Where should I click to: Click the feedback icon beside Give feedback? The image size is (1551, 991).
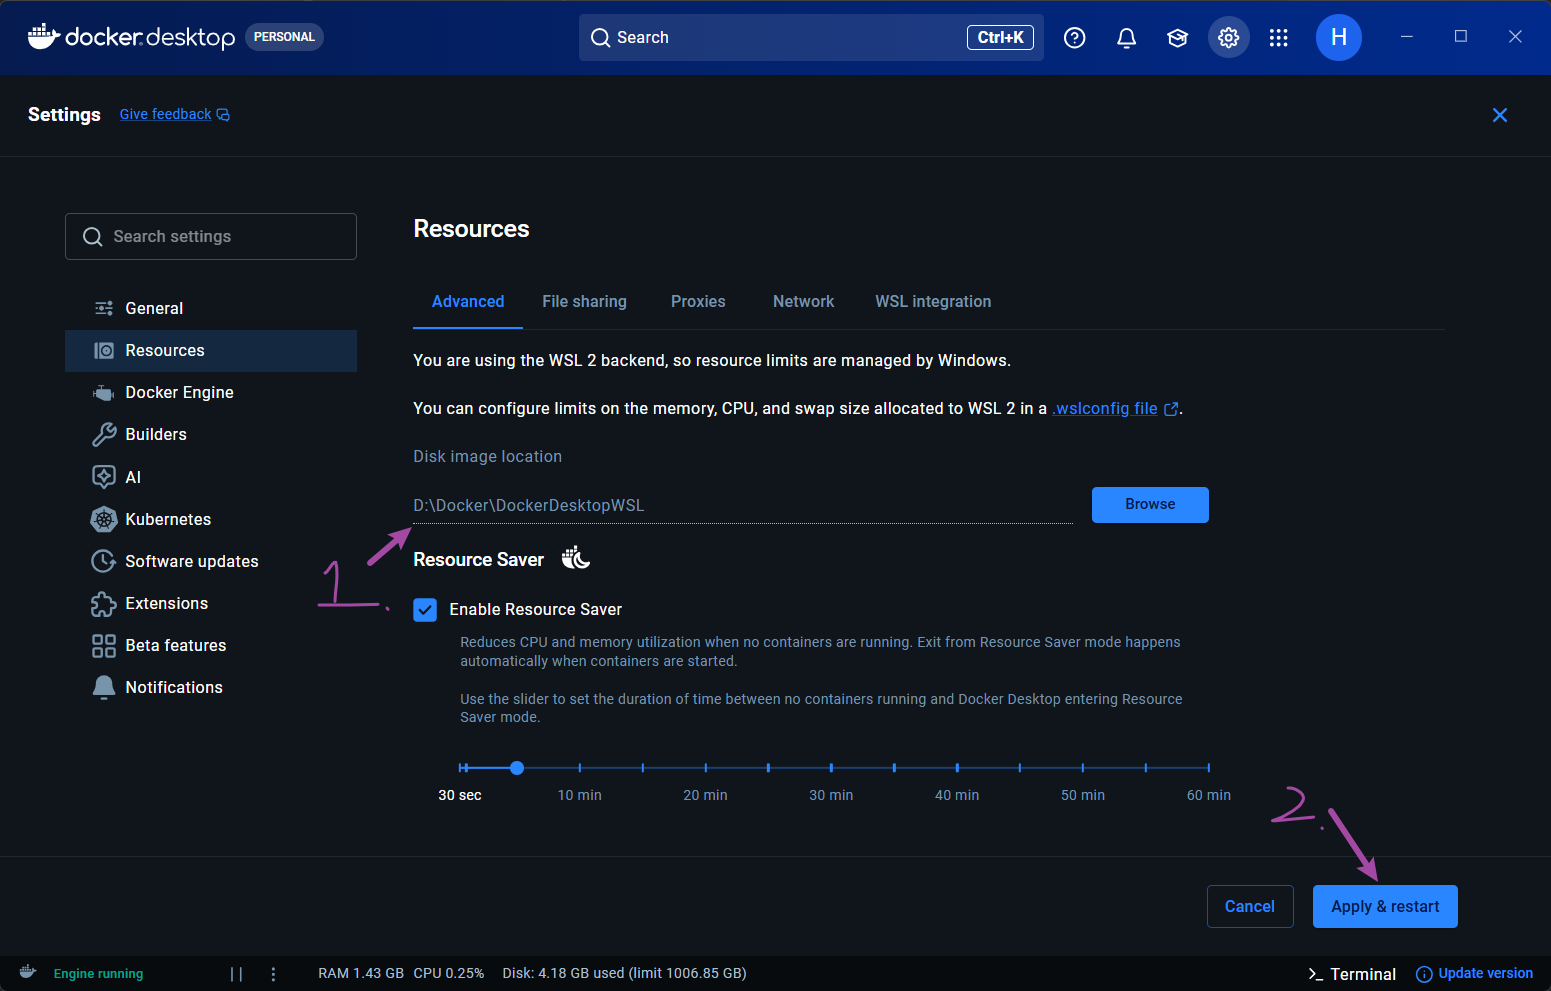click(223, 115)
